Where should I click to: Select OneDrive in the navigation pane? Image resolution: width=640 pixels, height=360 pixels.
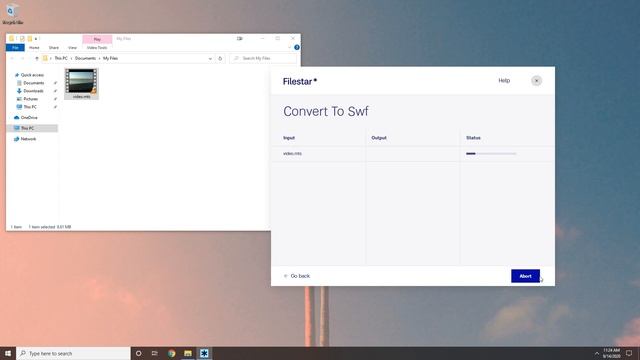(29, 118)
